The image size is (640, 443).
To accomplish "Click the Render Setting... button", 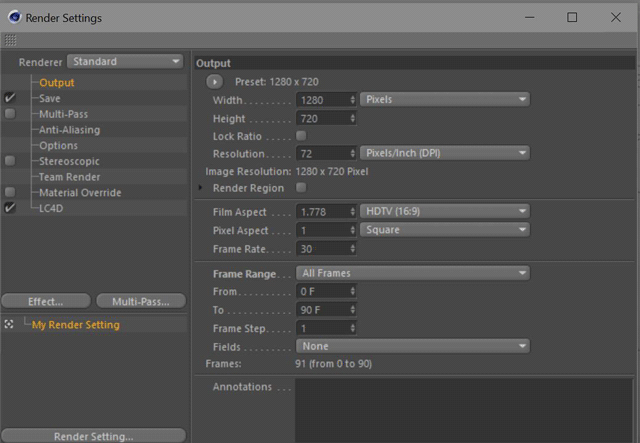I will (93, 436).
